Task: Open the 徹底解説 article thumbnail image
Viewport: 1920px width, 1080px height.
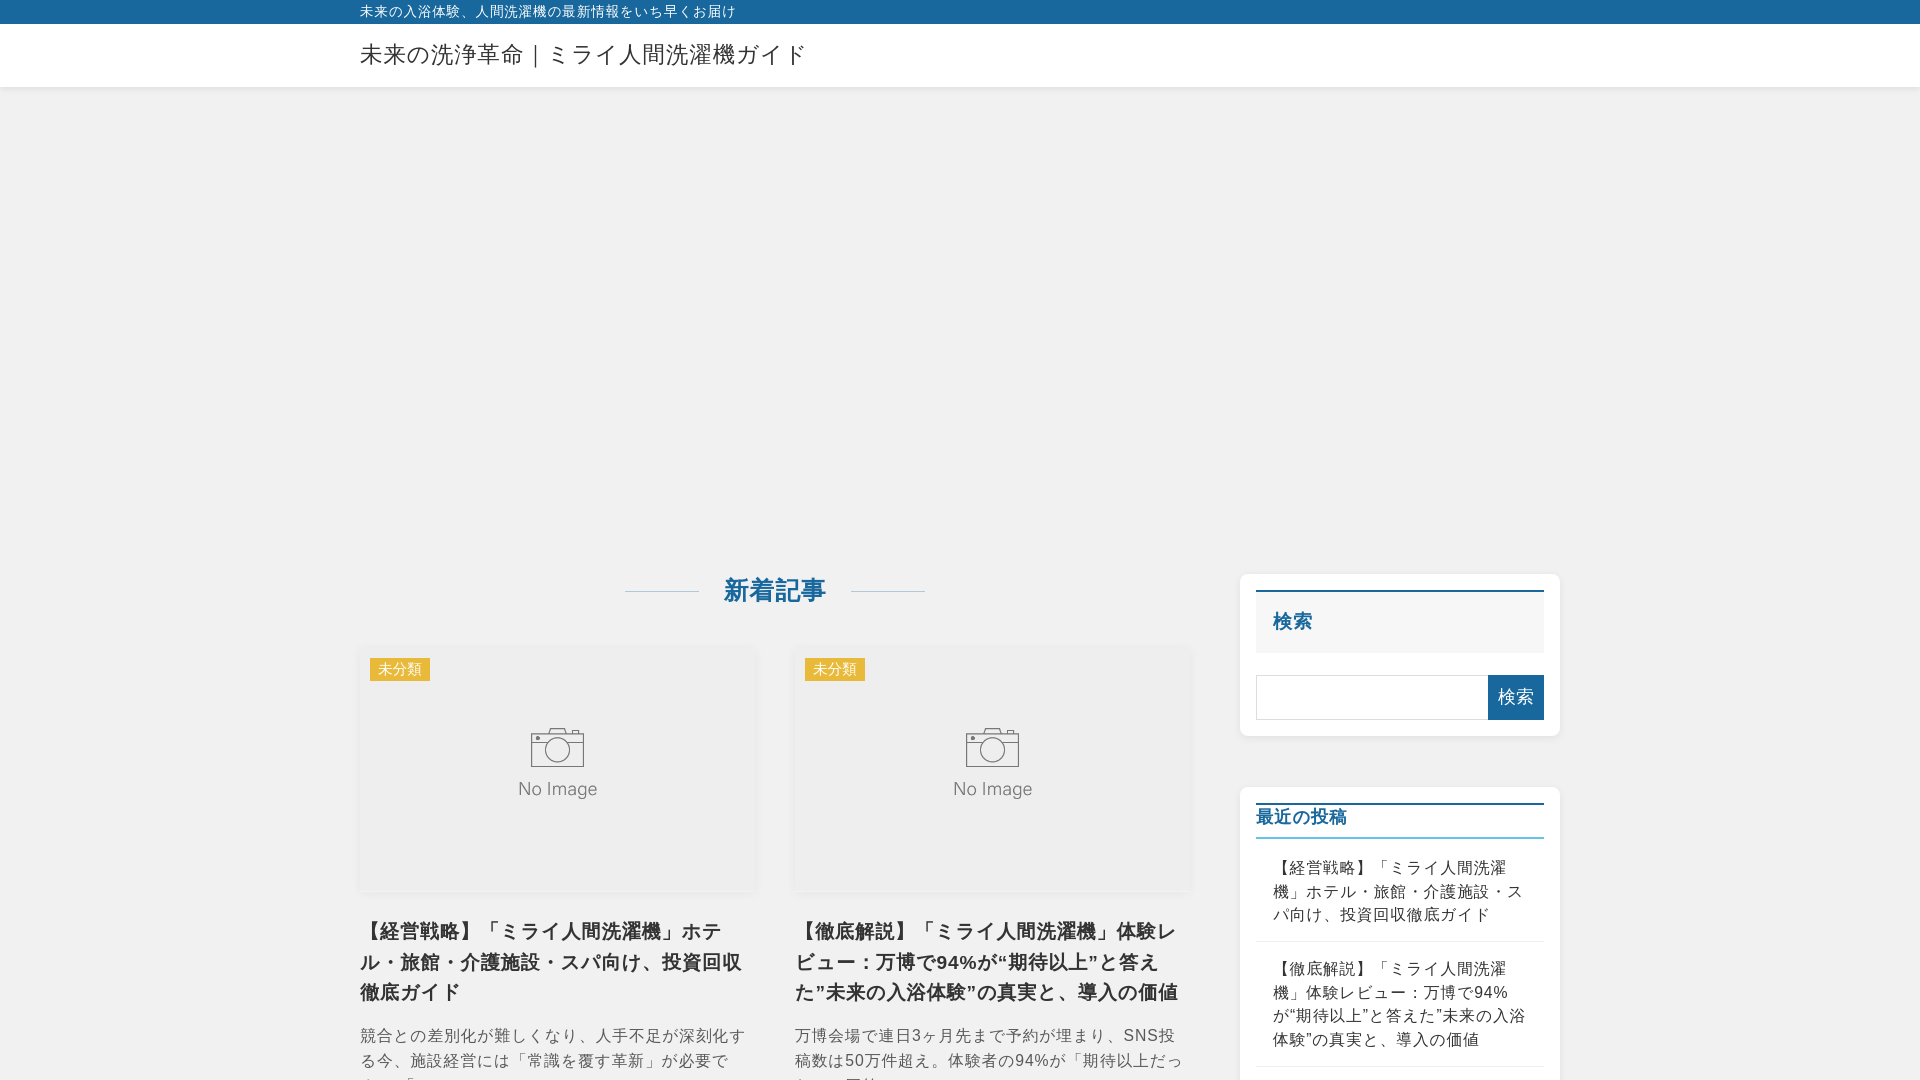Action: click(x=992, y=769)
